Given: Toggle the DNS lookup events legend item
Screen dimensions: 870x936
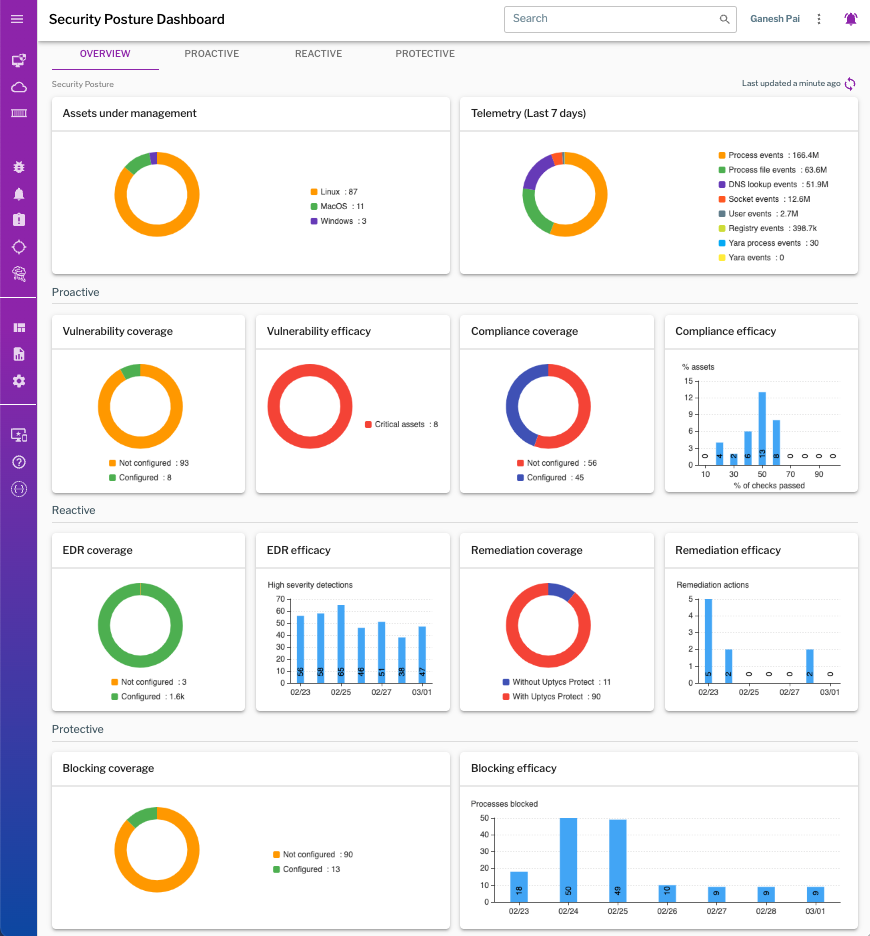Looking at the screenshot, I should [772, 185].
